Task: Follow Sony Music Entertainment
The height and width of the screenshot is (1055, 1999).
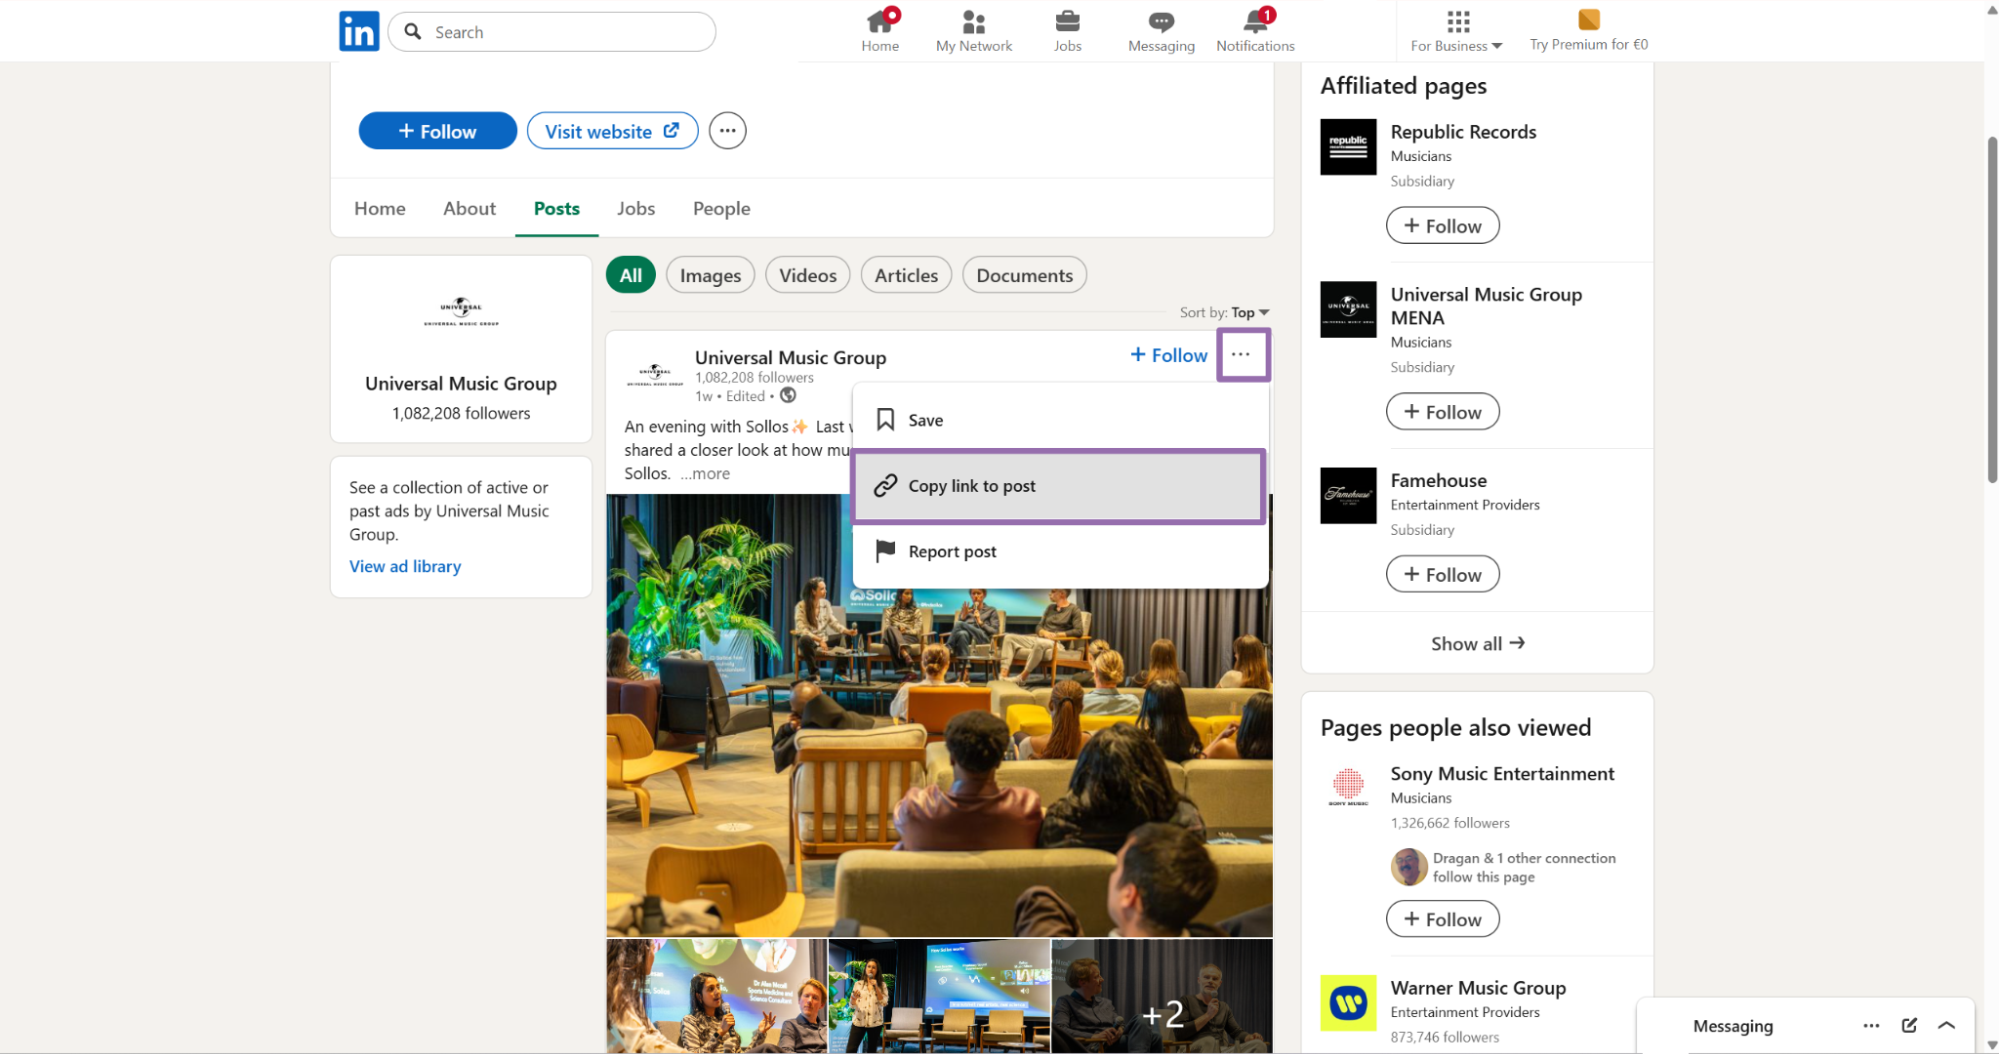Action: click(x=1442, y=919)
